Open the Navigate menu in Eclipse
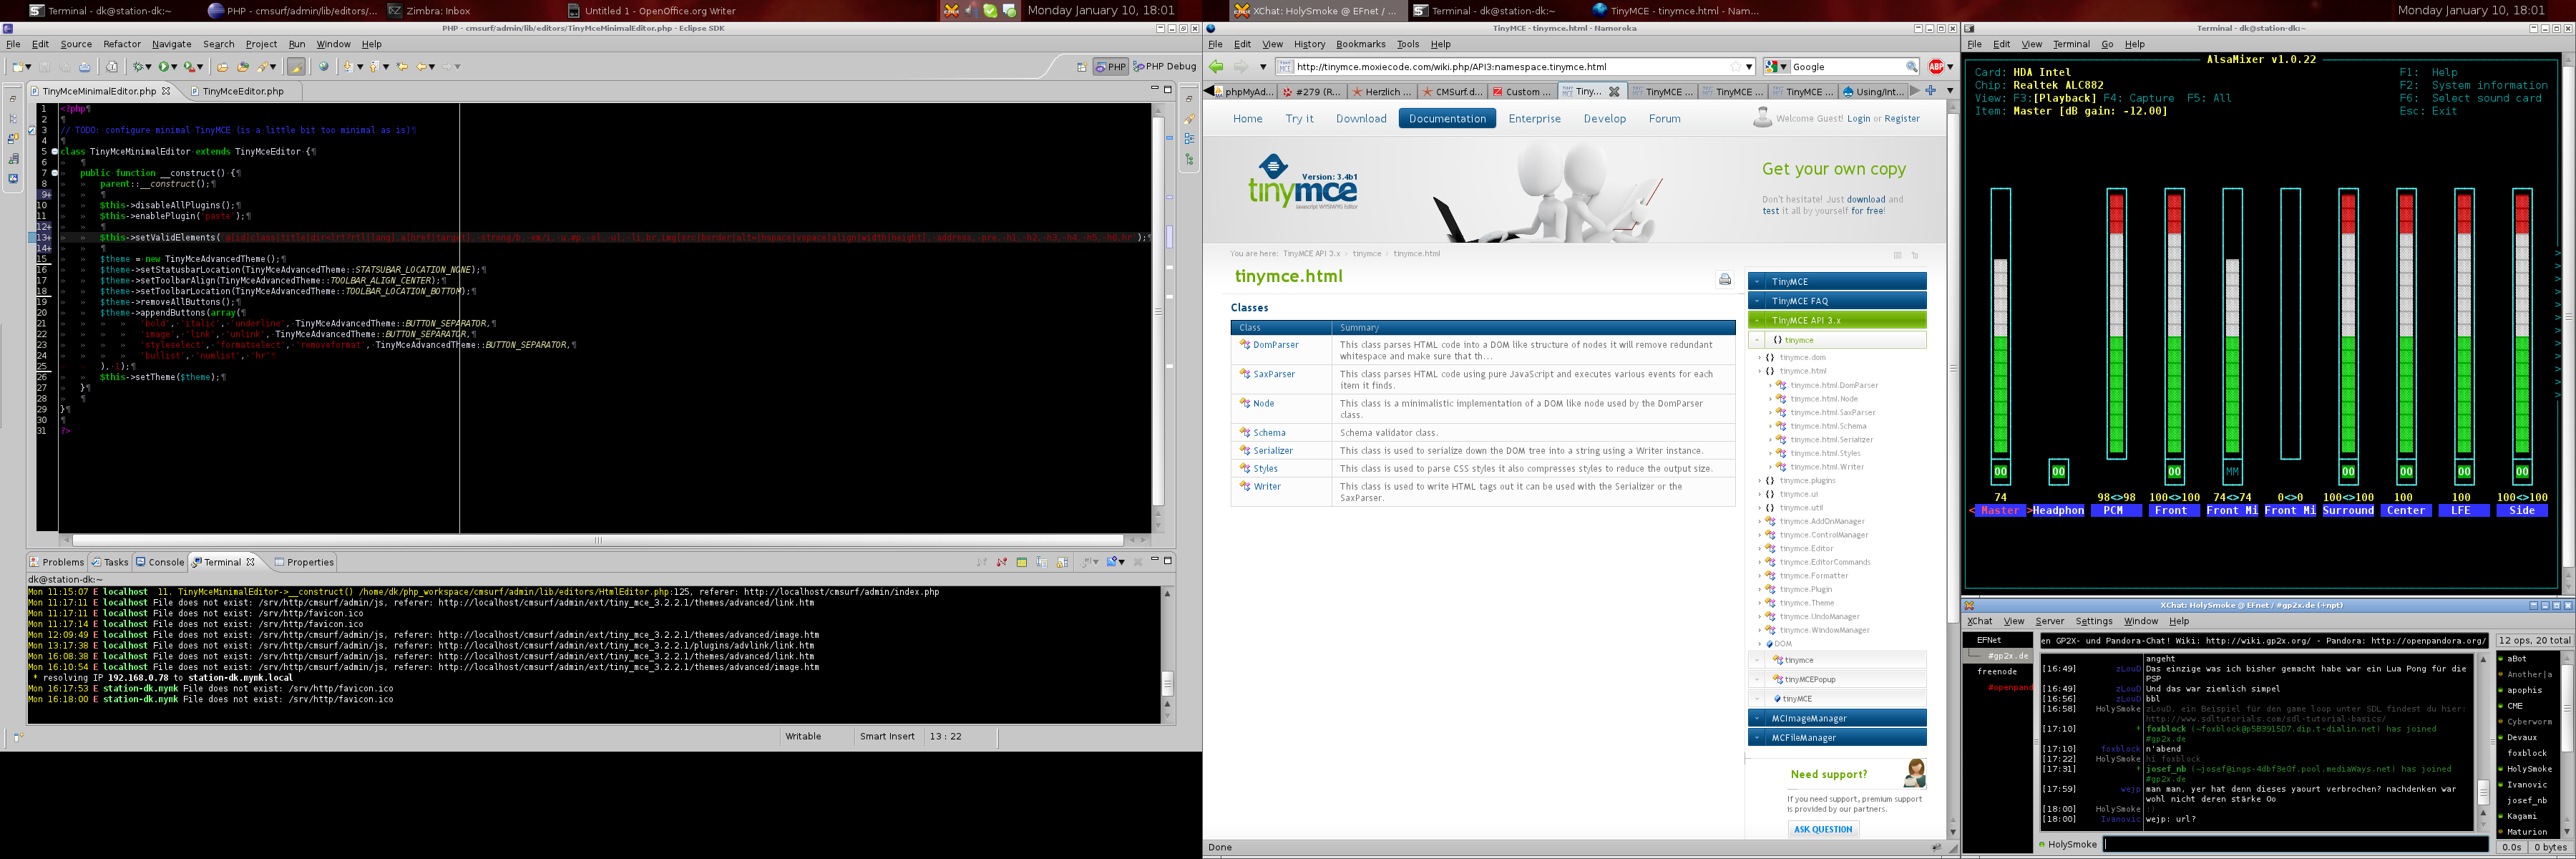2576x859 pixels. [171, 44]
